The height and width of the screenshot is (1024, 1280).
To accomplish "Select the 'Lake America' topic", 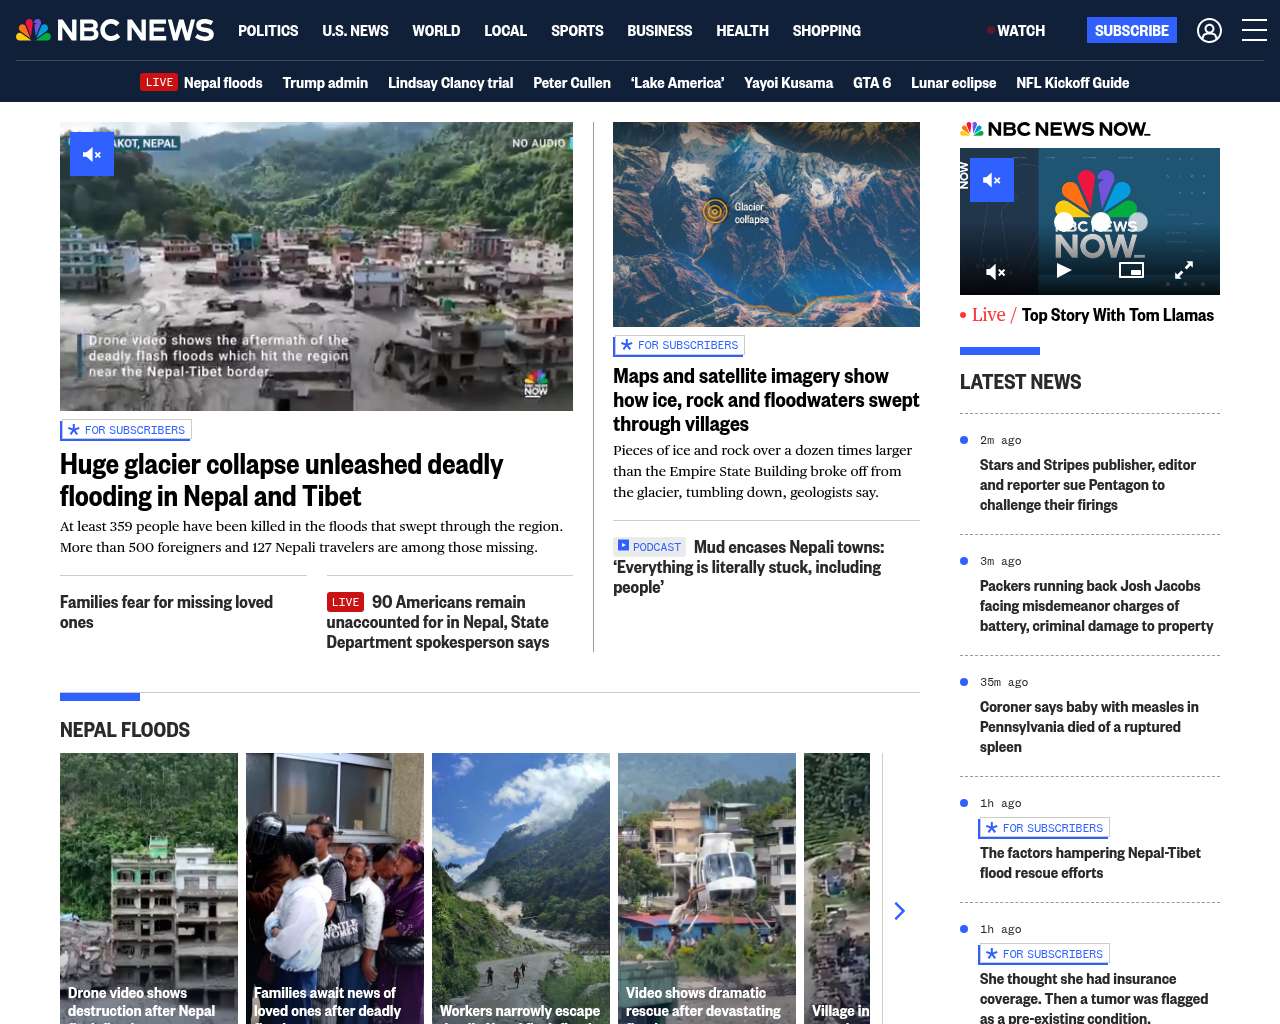I will click(677, 83).
